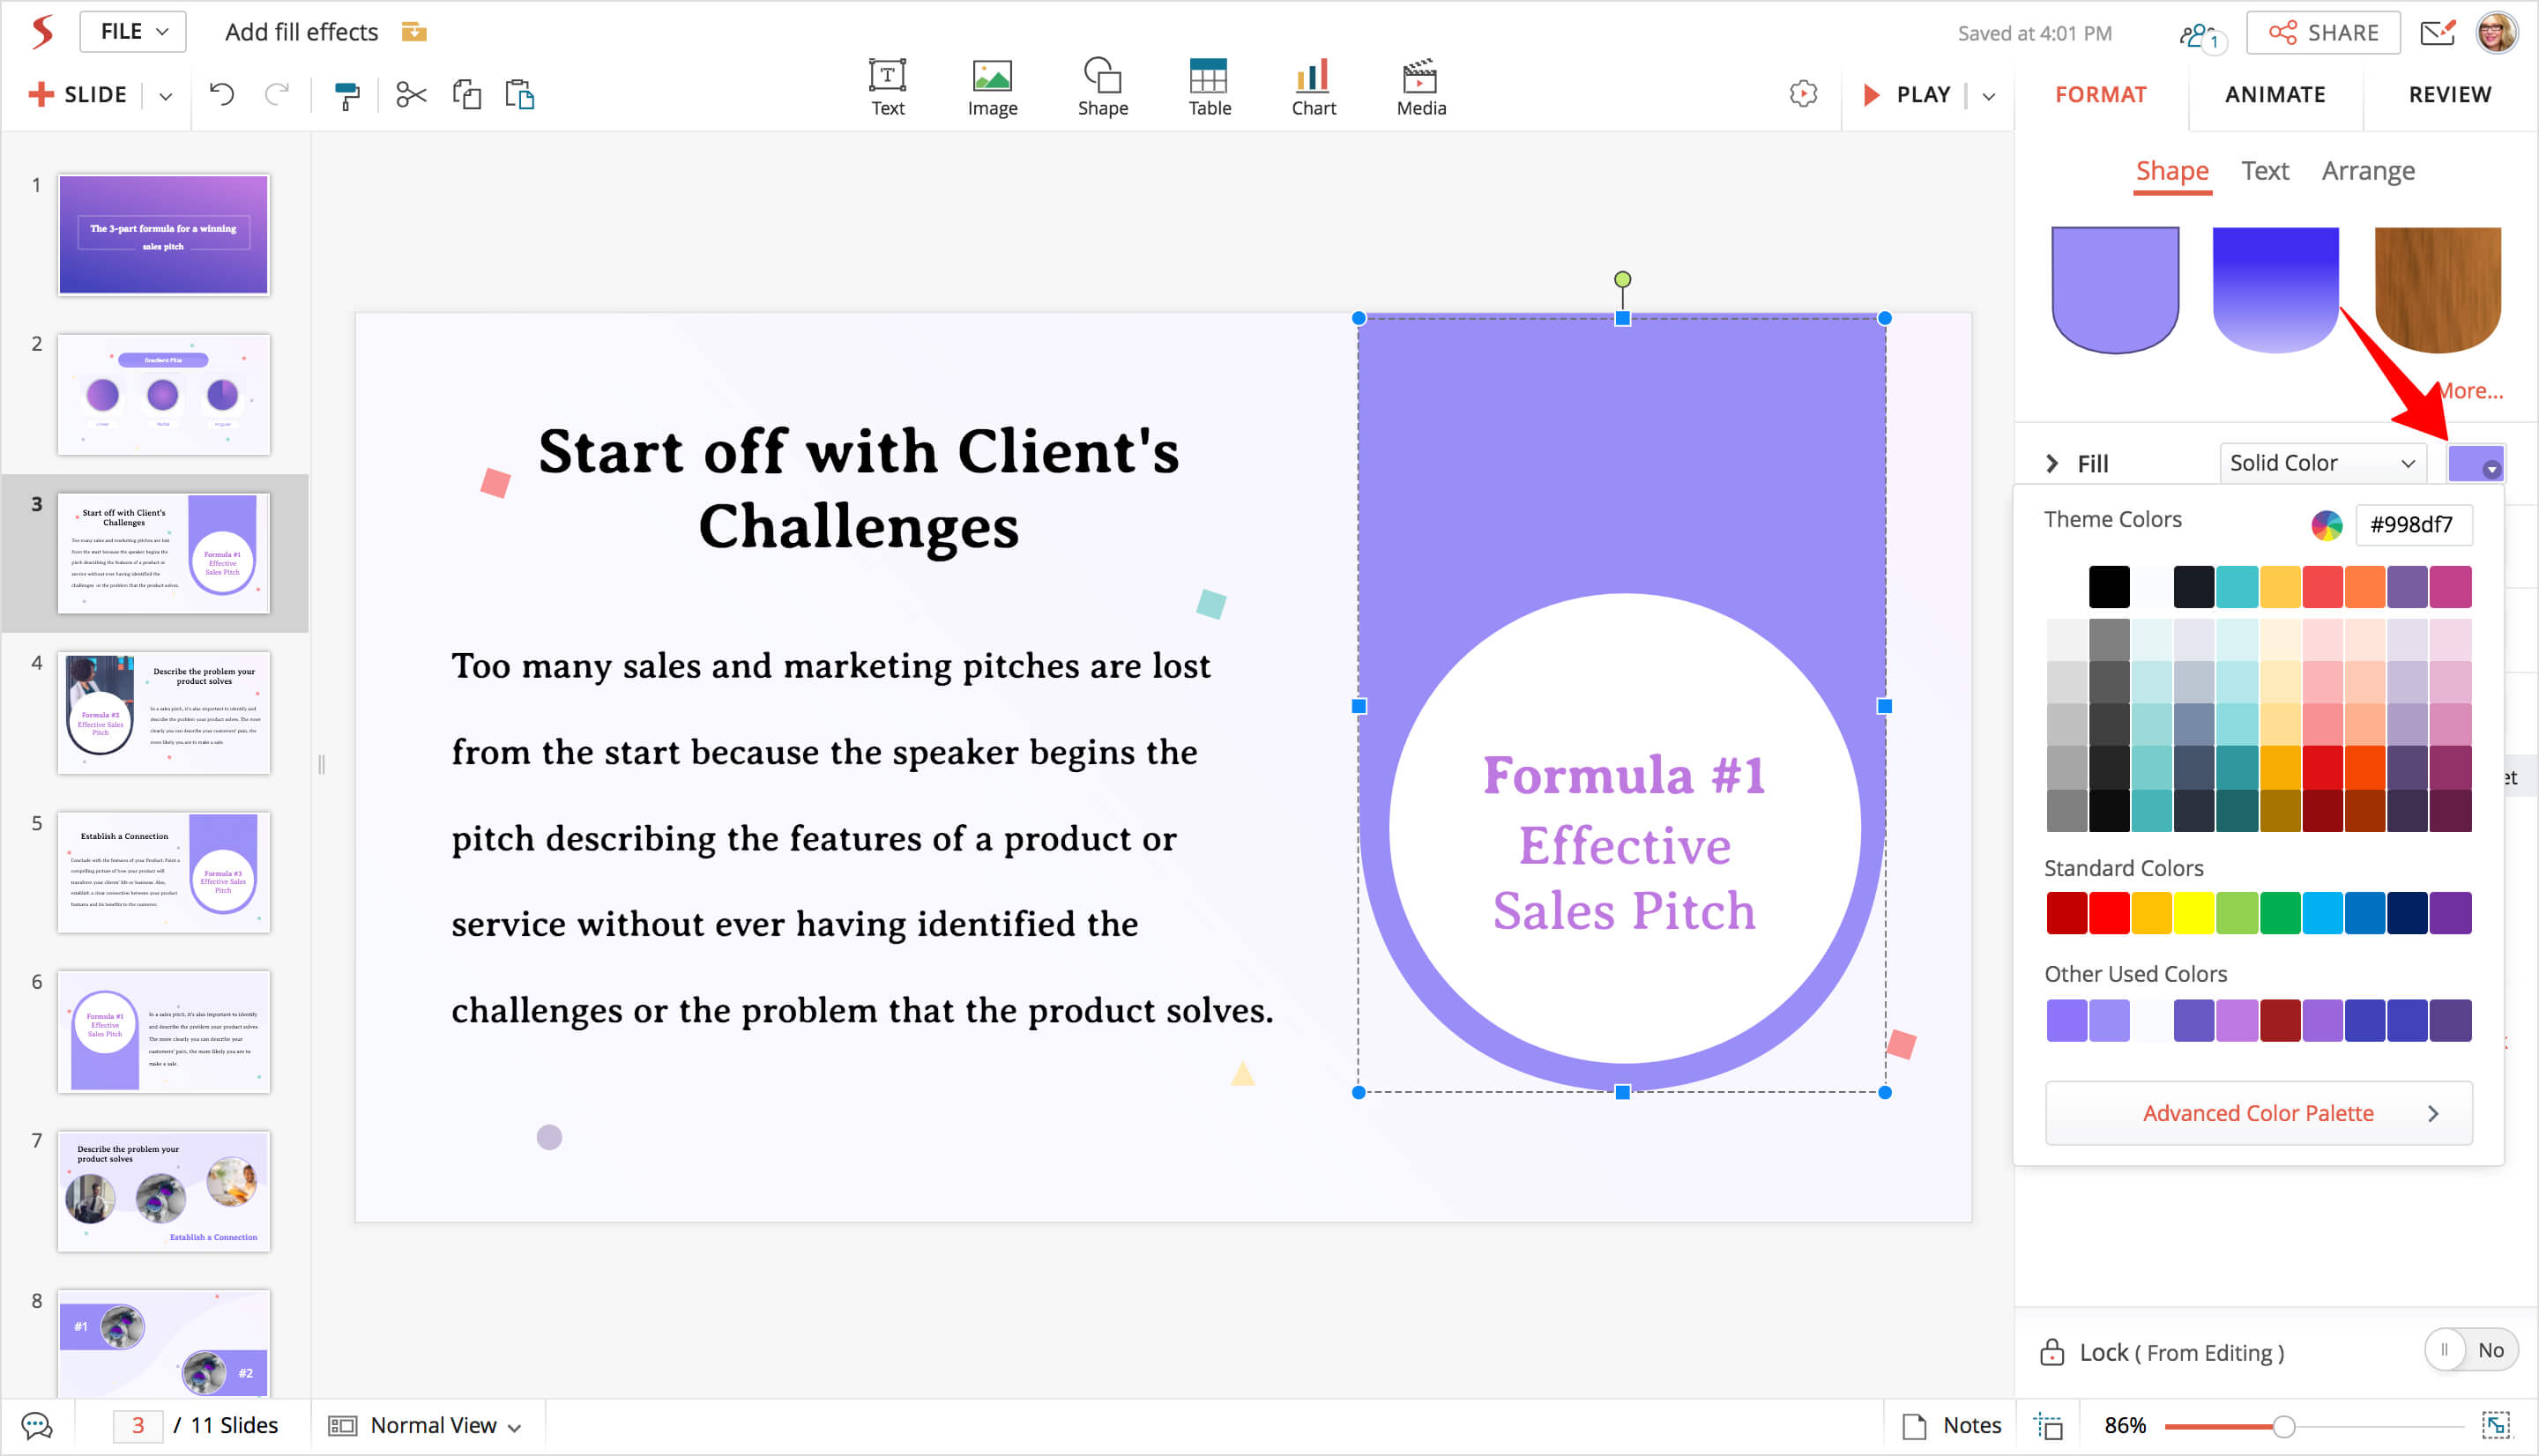Click the format painter icon
This screenshot has height=1456, width=2539.
tap(346, 95)
